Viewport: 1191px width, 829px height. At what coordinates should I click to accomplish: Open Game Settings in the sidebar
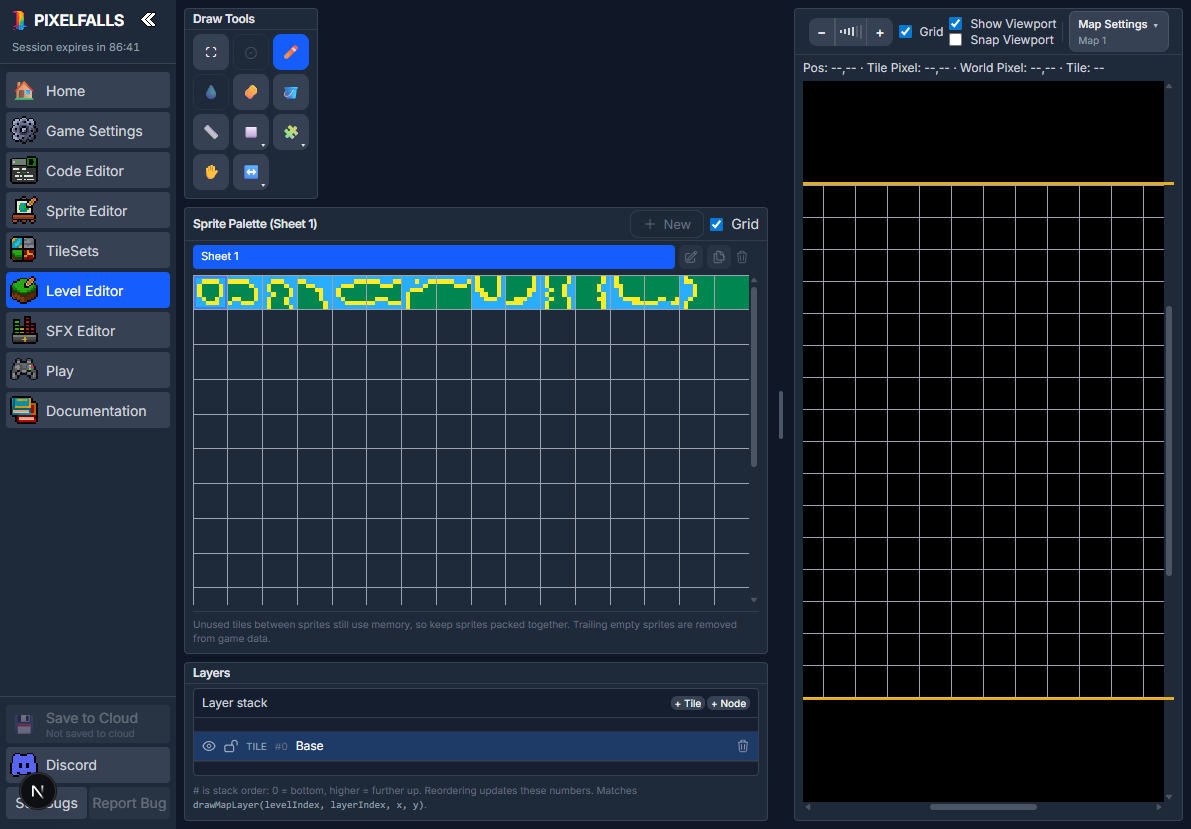coord(88,131)
